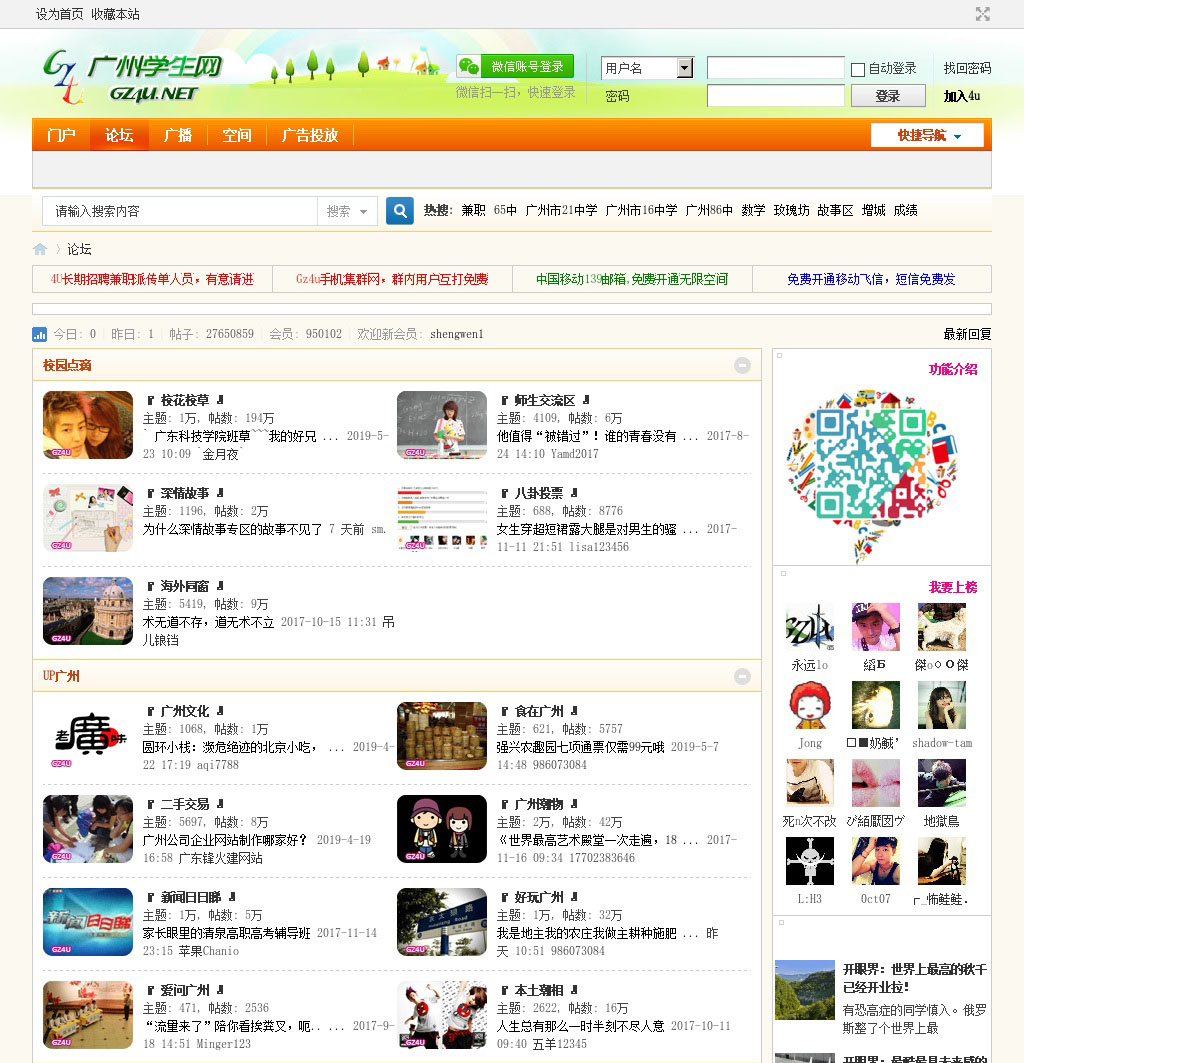Click user avatar 地獄鳥

942,783
